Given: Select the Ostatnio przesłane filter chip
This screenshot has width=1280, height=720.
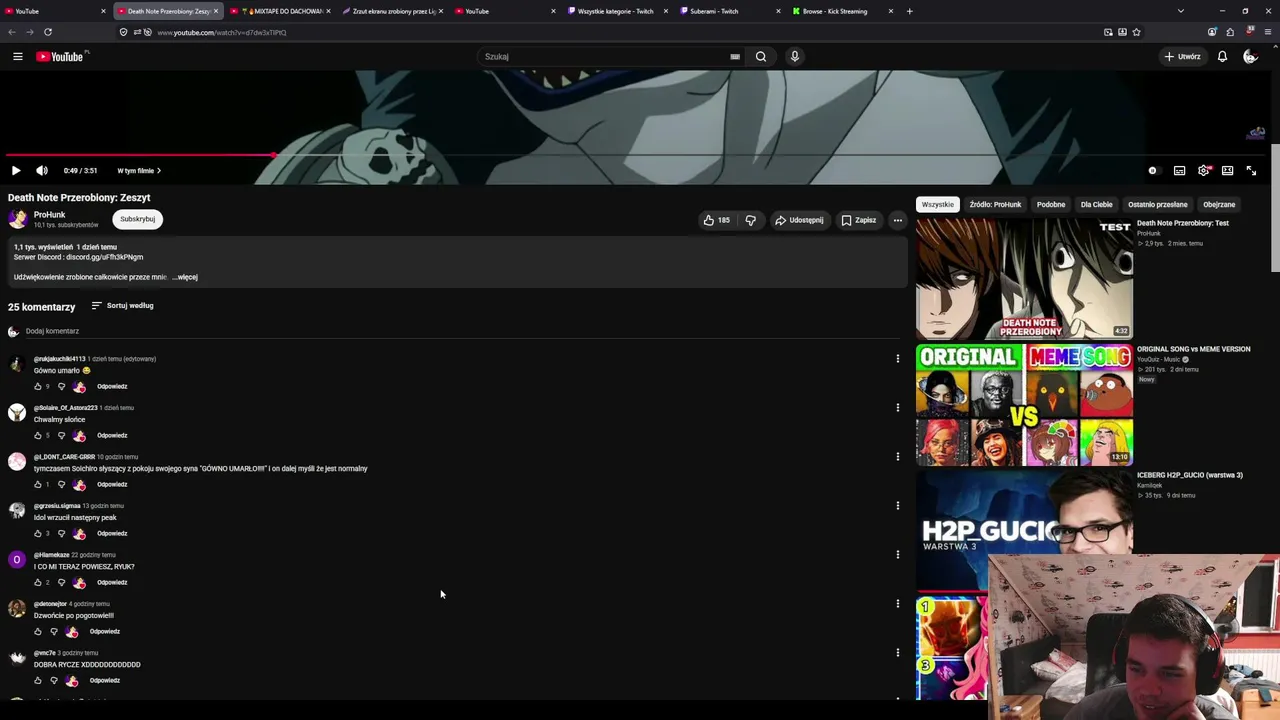Looking at the screenshot, I should 1158,205.
